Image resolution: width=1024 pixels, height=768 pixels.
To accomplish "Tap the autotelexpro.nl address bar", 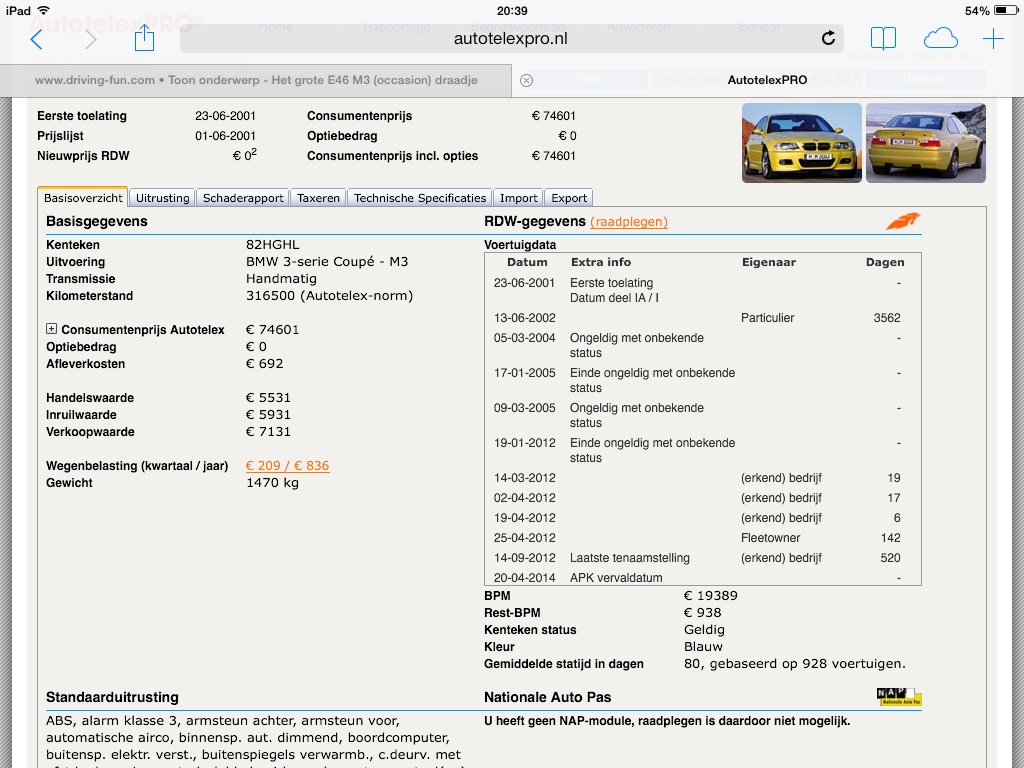I will tap(511, 39).
